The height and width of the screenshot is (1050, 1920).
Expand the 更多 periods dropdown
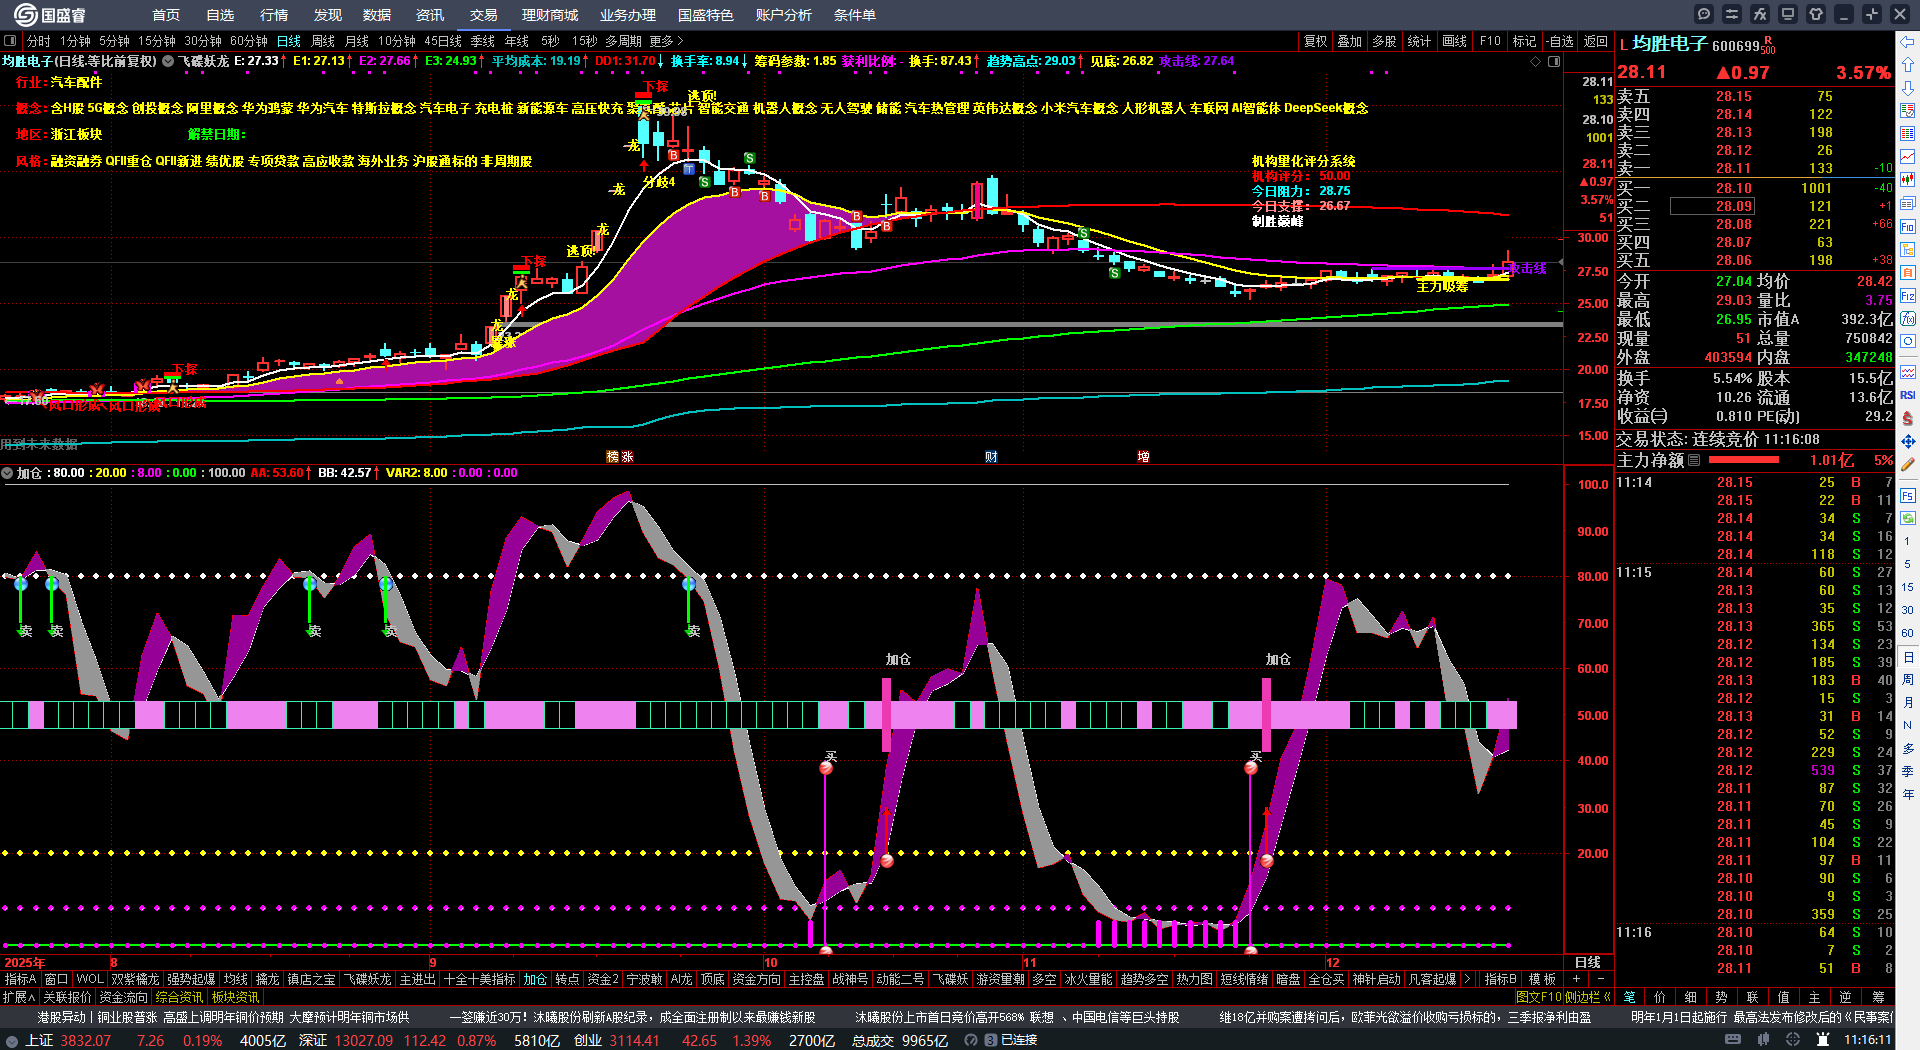pyautogui.click(x=666, y=41)
